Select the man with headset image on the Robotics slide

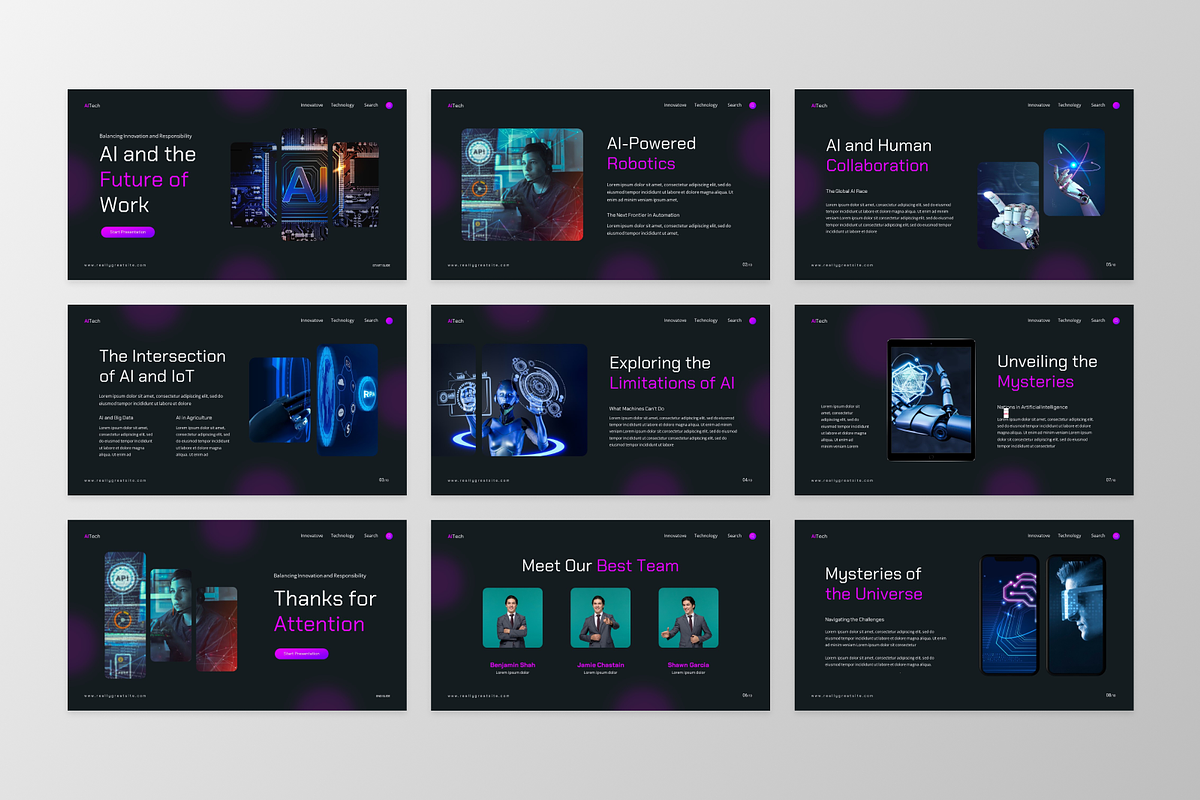522,184
